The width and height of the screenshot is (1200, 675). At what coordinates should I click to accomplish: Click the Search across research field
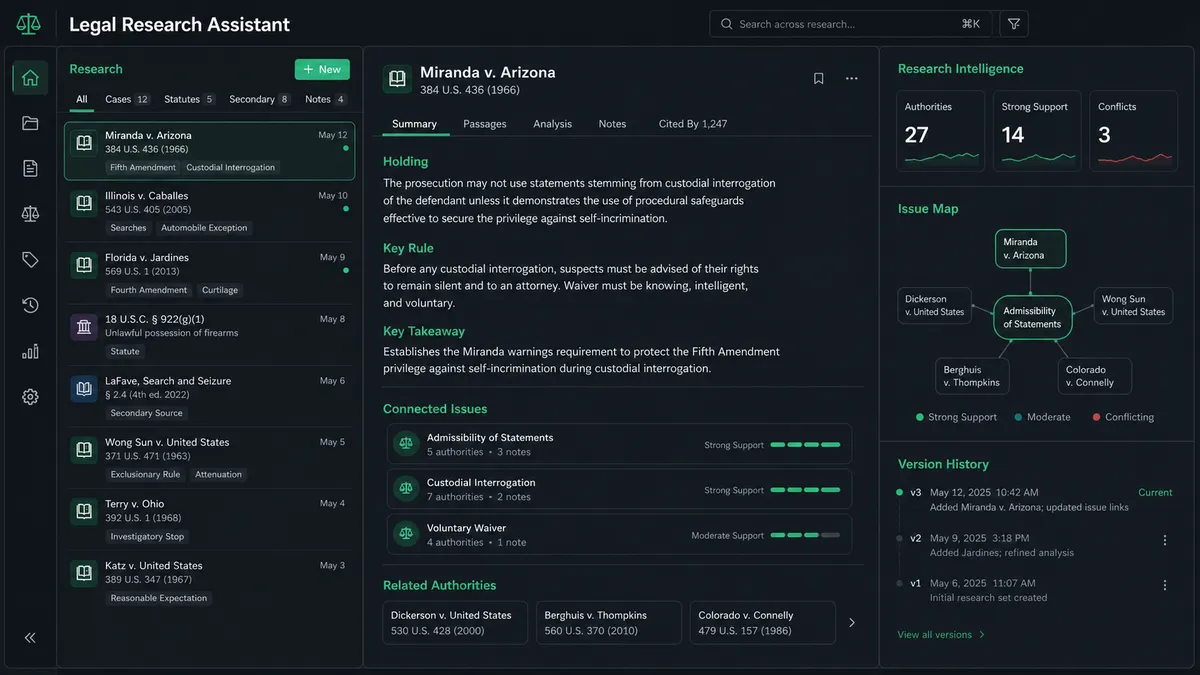click(850, 24)
